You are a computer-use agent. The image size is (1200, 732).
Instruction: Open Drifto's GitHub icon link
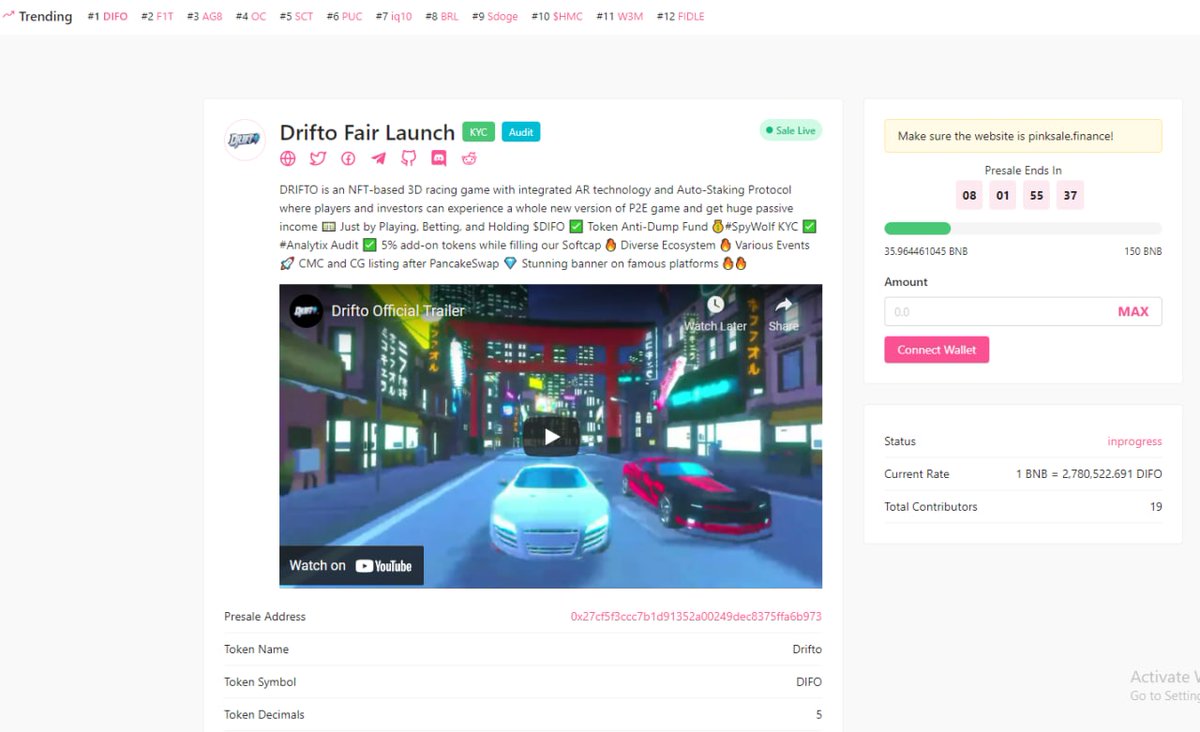[408, 158]
